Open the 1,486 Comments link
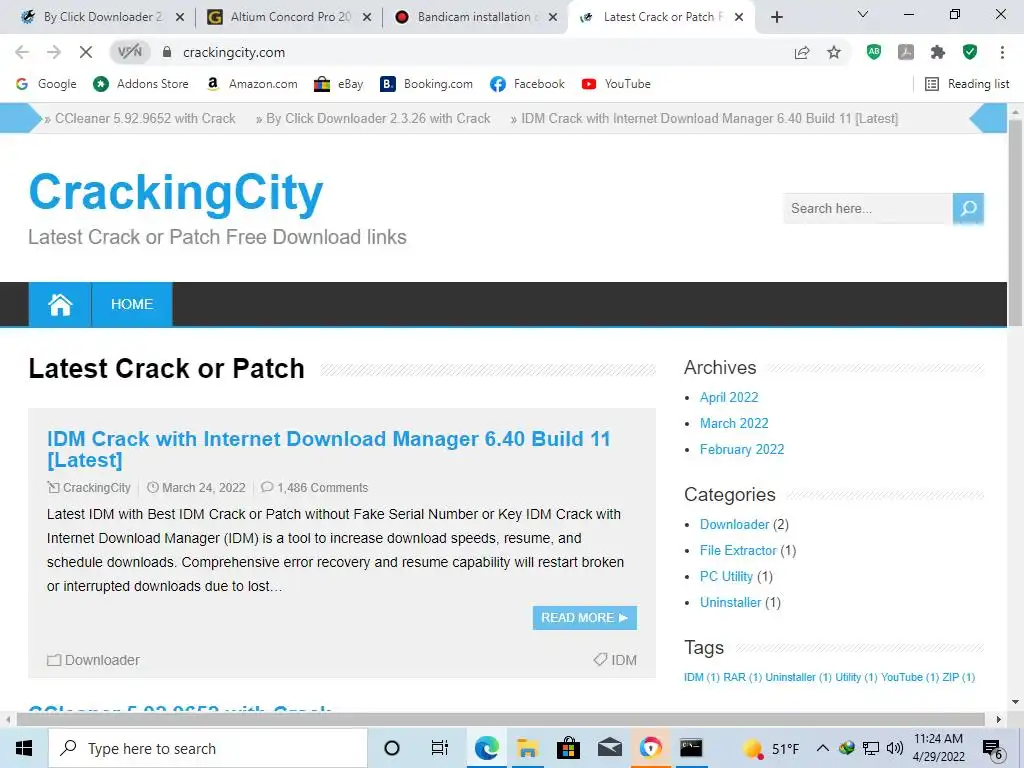Image resolution: width=1024 pixels, height=768 pixels. click(x=323, y=488)
